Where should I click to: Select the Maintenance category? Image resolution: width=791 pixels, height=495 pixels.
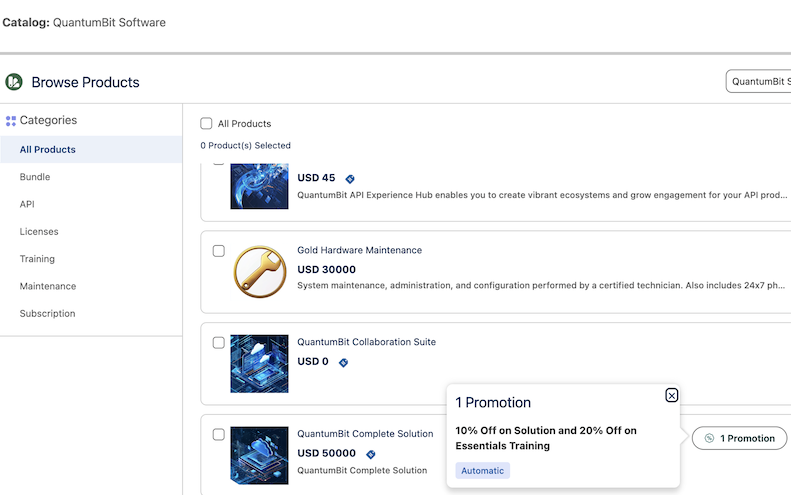[x=48, y=286]
